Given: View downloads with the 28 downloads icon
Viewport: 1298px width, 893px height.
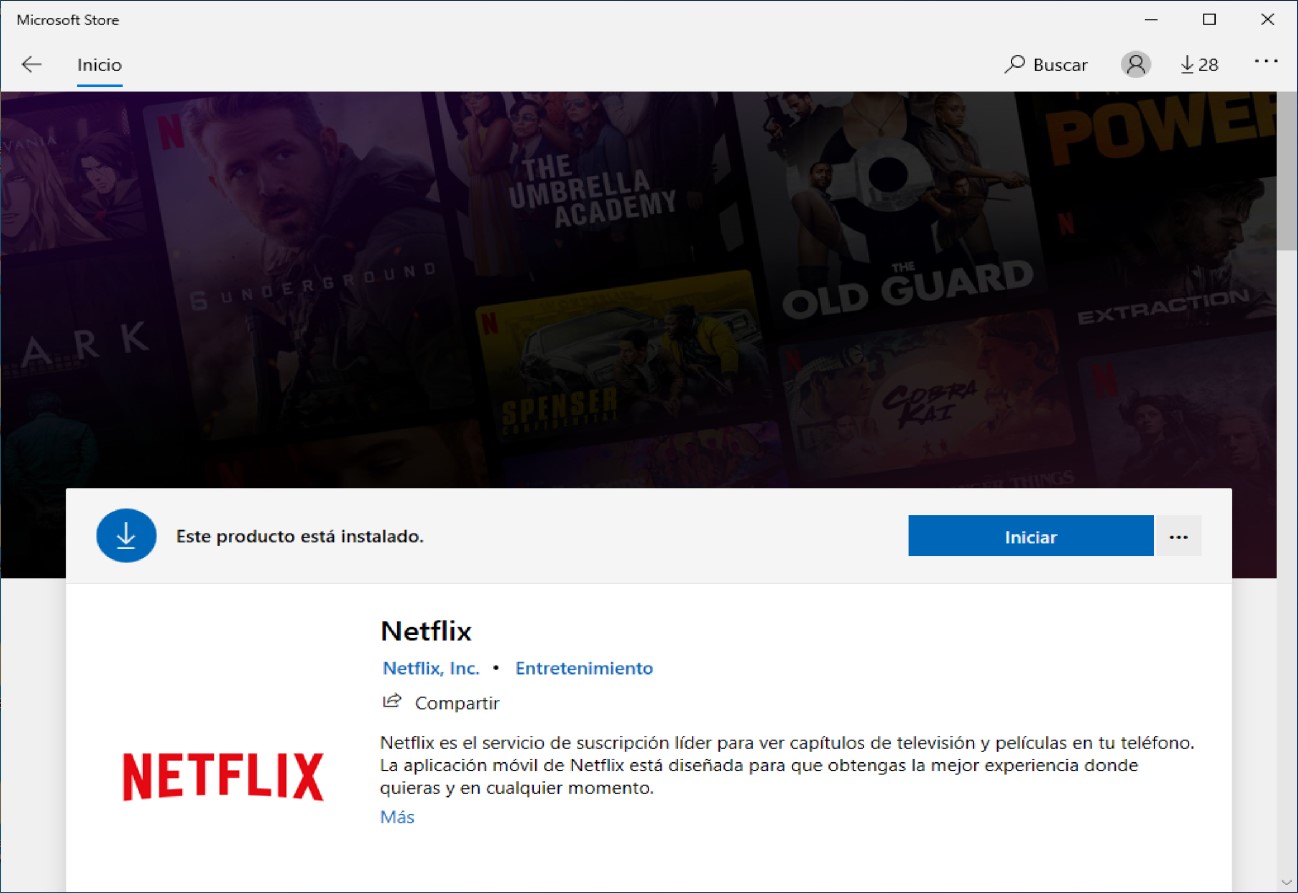Looking at the screenshot, I should 1198,64.
